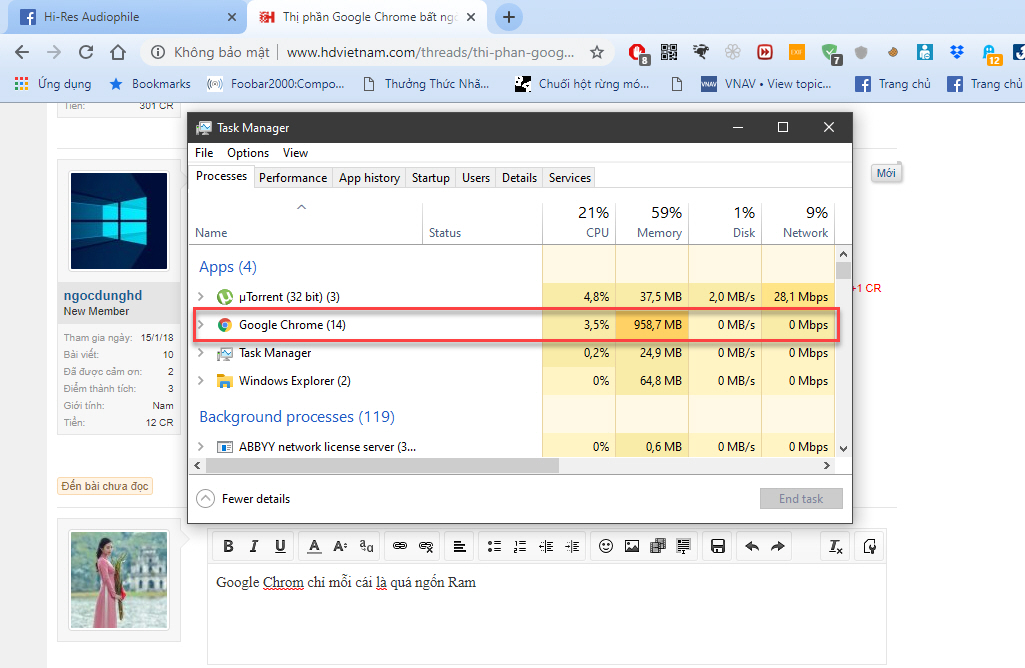Screen dimensions: 1025x668
Task: Toggle italic formatting in the reply editor
Action: click(x=254, y=546)
